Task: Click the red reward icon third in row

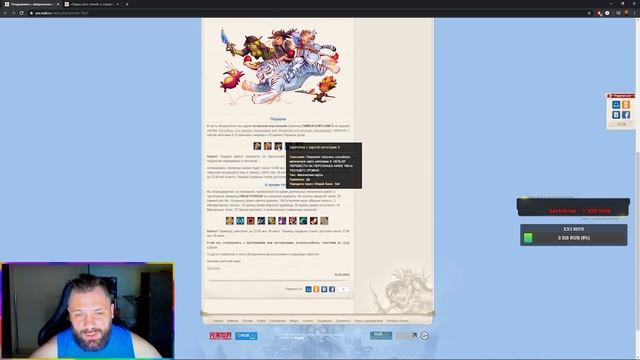Action: point(251,221)
